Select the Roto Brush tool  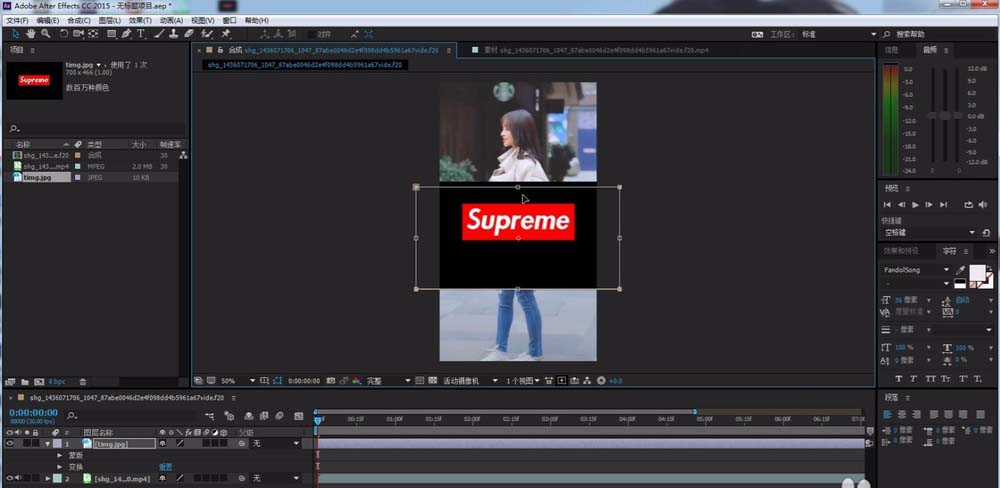207,34
